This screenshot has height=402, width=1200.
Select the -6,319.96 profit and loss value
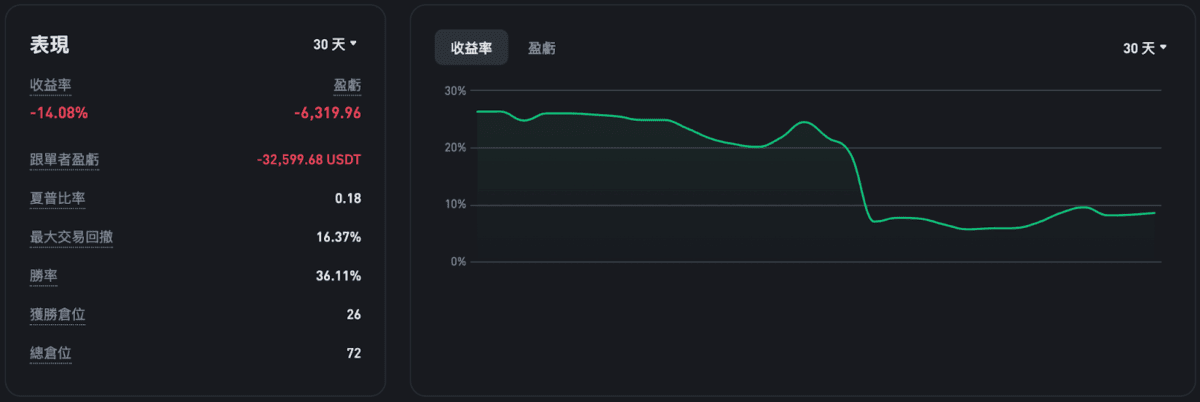click(327, 113)
